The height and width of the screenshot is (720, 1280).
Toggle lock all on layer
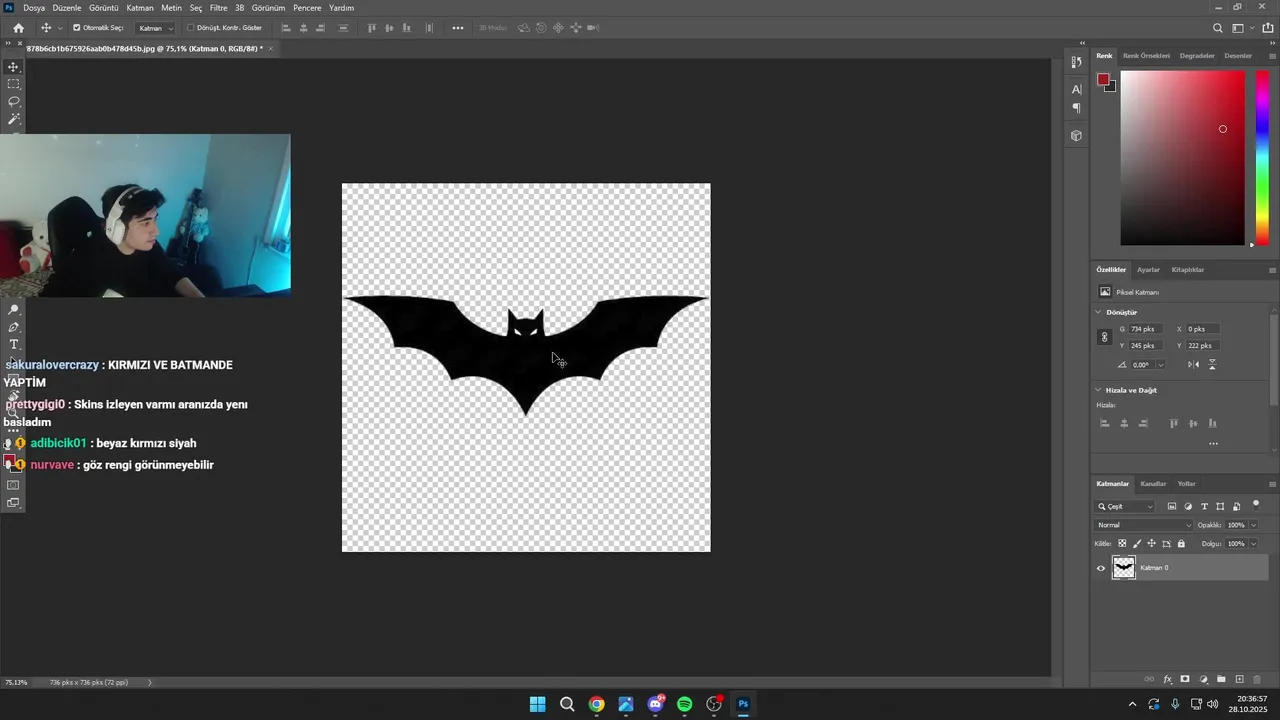pyautogui.click(x=1181, y=544)
